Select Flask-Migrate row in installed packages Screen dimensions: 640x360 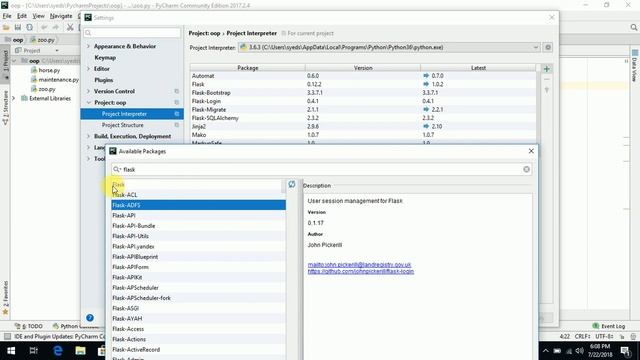[363, 109]
